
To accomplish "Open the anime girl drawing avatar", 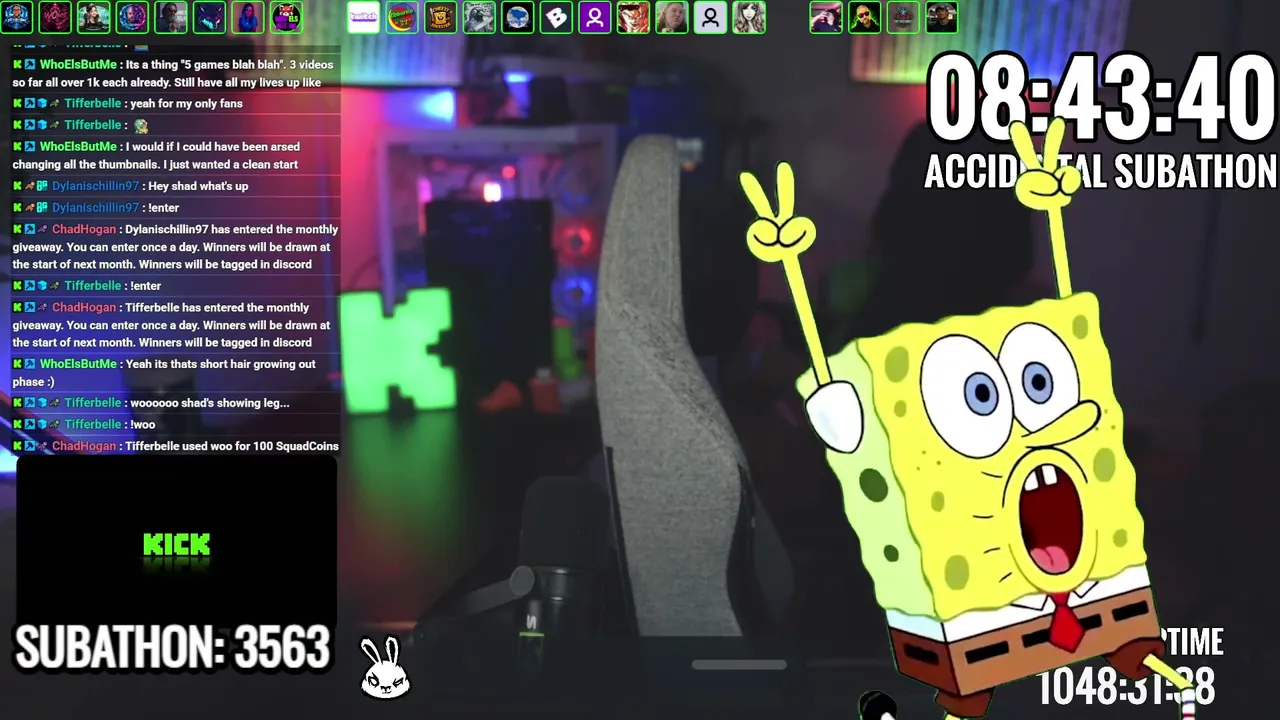I will point(749,17).
